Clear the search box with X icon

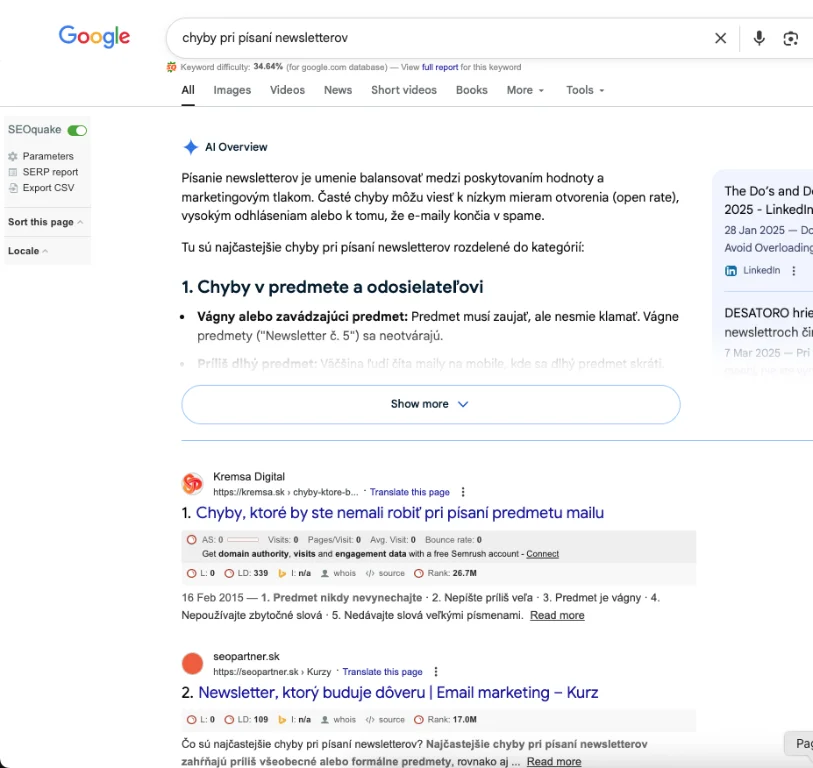point(720,38)
